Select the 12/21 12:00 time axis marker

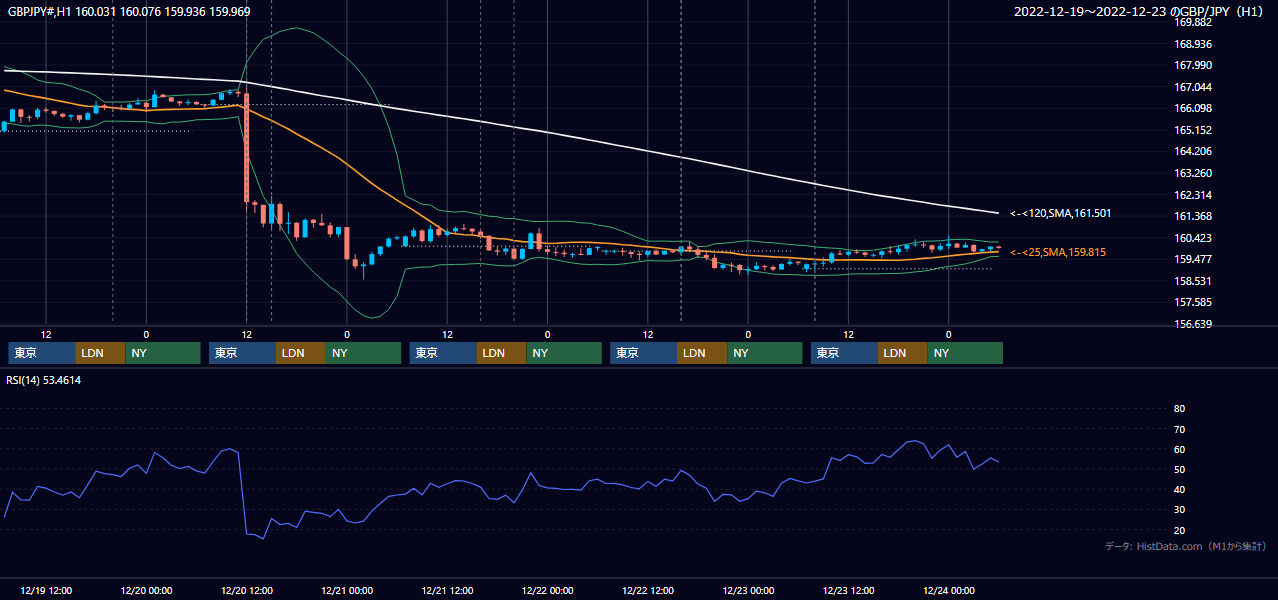click(x=447, y=590)
